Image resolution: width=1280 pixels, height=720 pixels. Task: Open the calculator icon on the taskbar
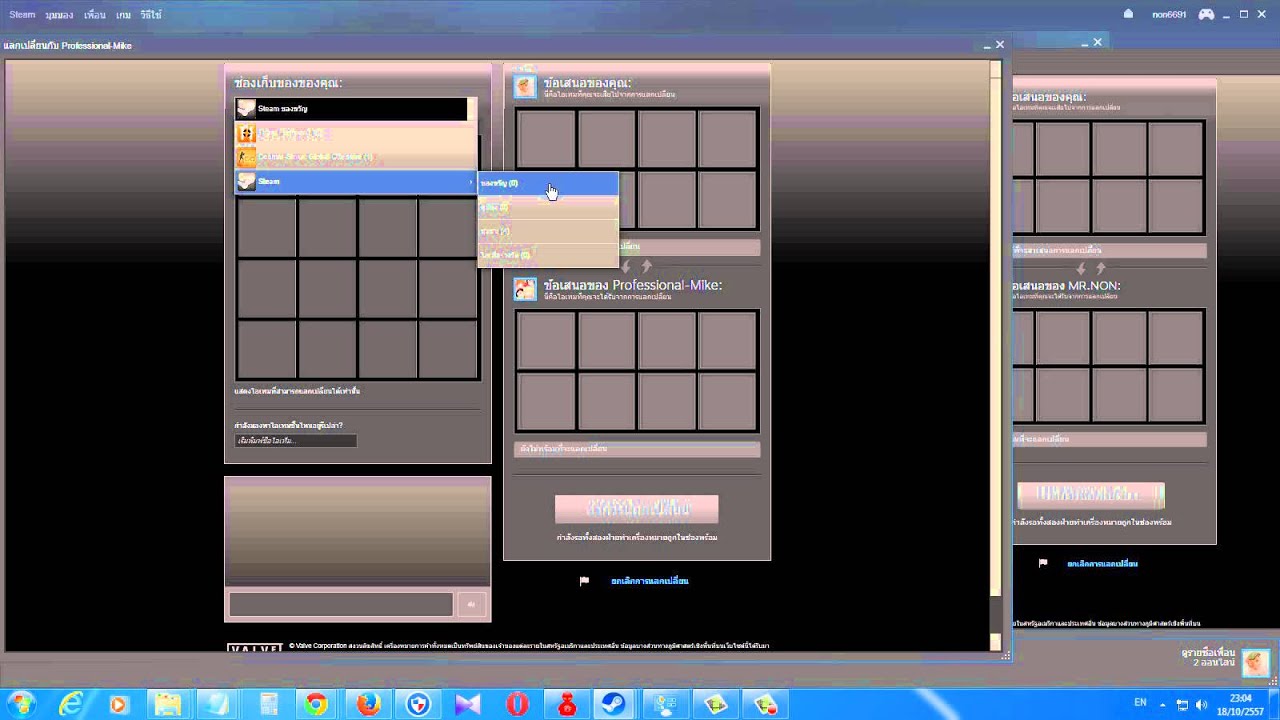pyautogui.click(x=268, y=704)
